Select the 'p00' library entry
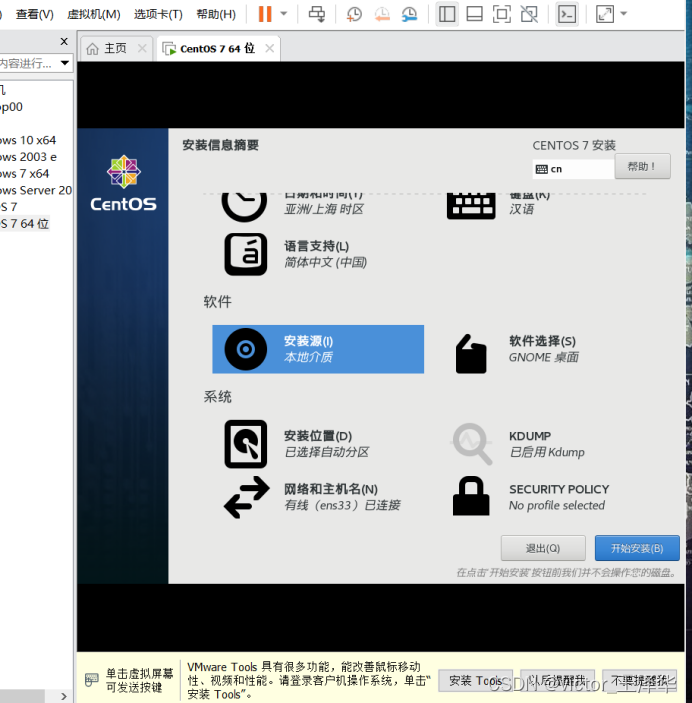The width and height of the screenshot is (692, 703). tap(11, 107)
